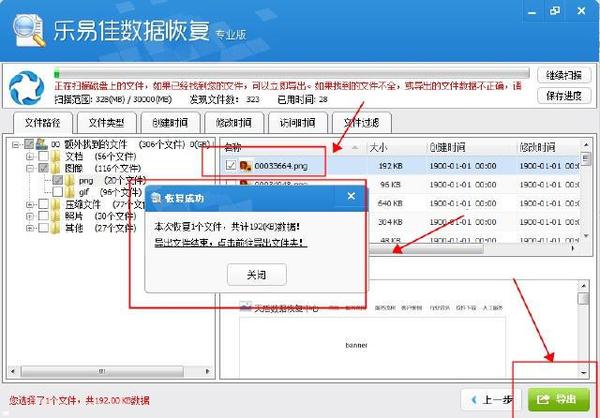Check the 其他 folder checkbox
Screen dimensions: 600x418
[x=44, y=228]
